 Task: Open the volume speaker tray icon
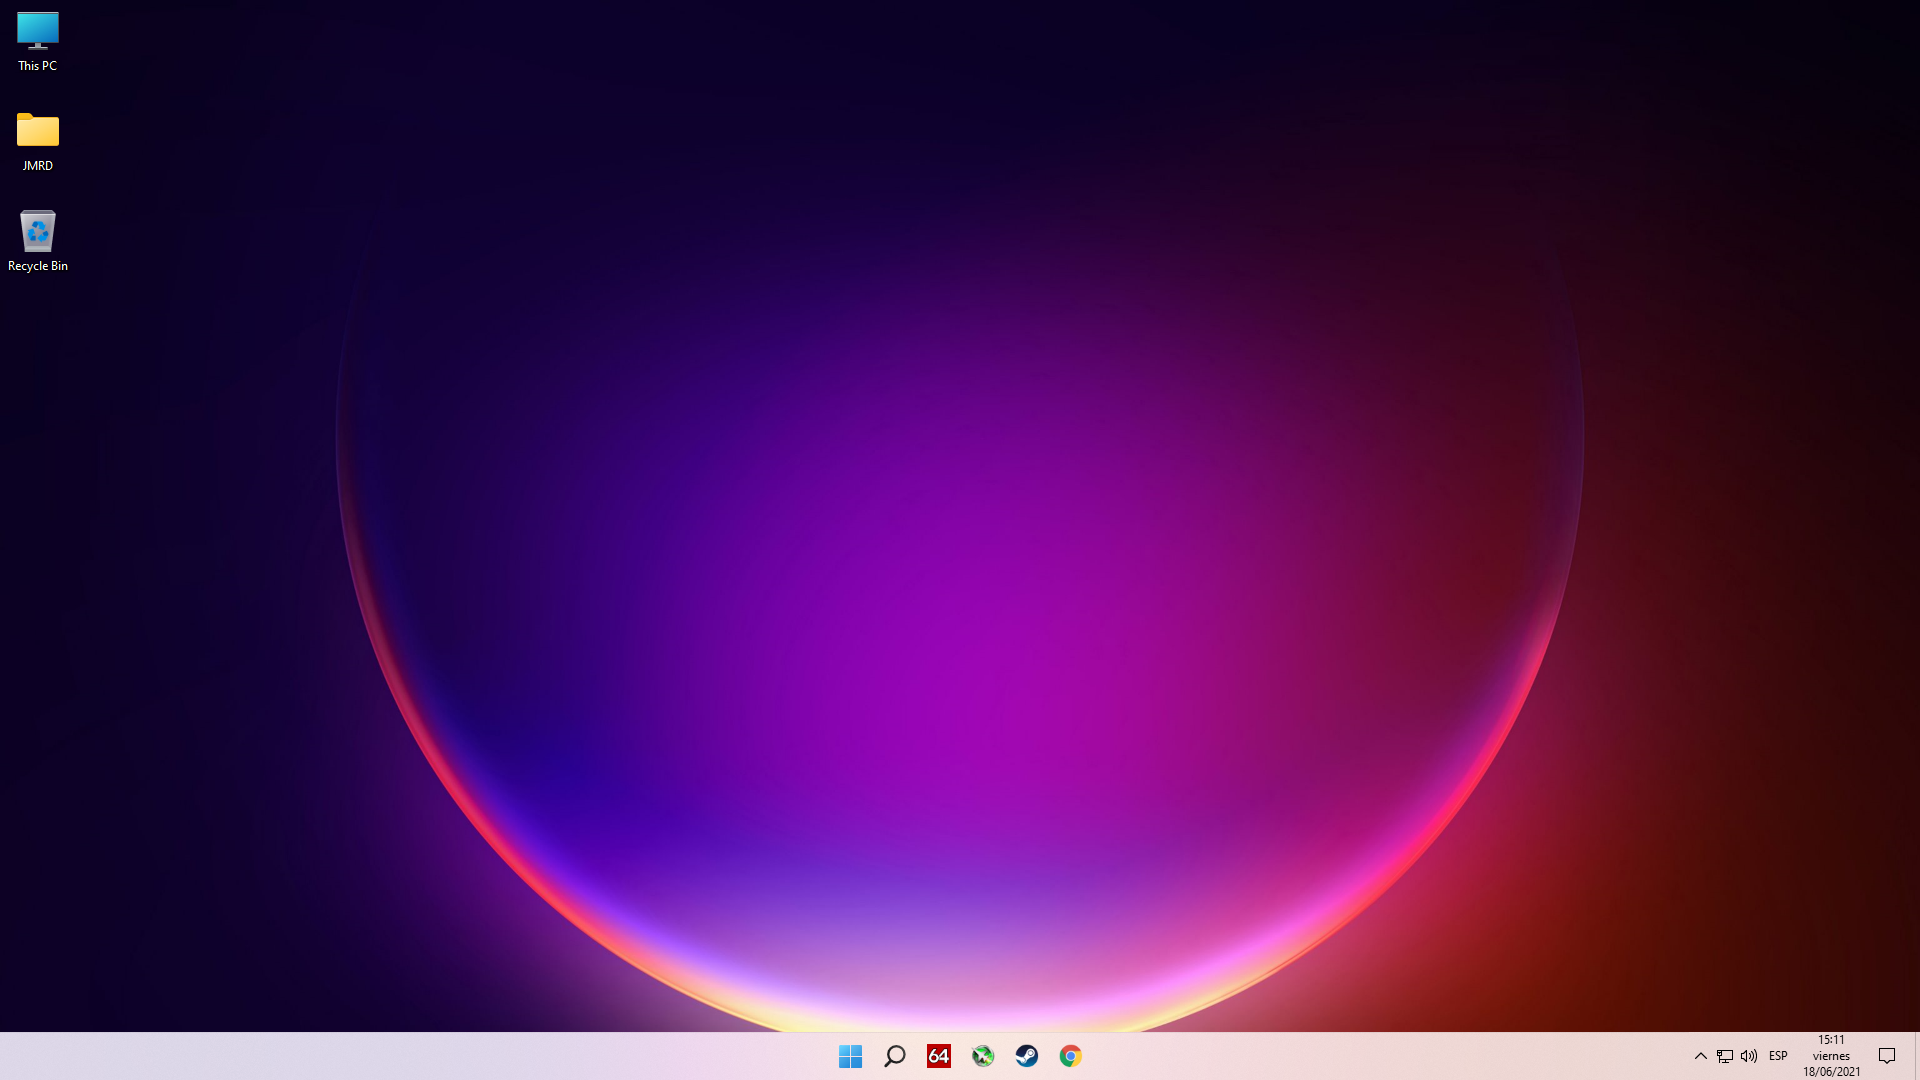pos(1749,1056)
